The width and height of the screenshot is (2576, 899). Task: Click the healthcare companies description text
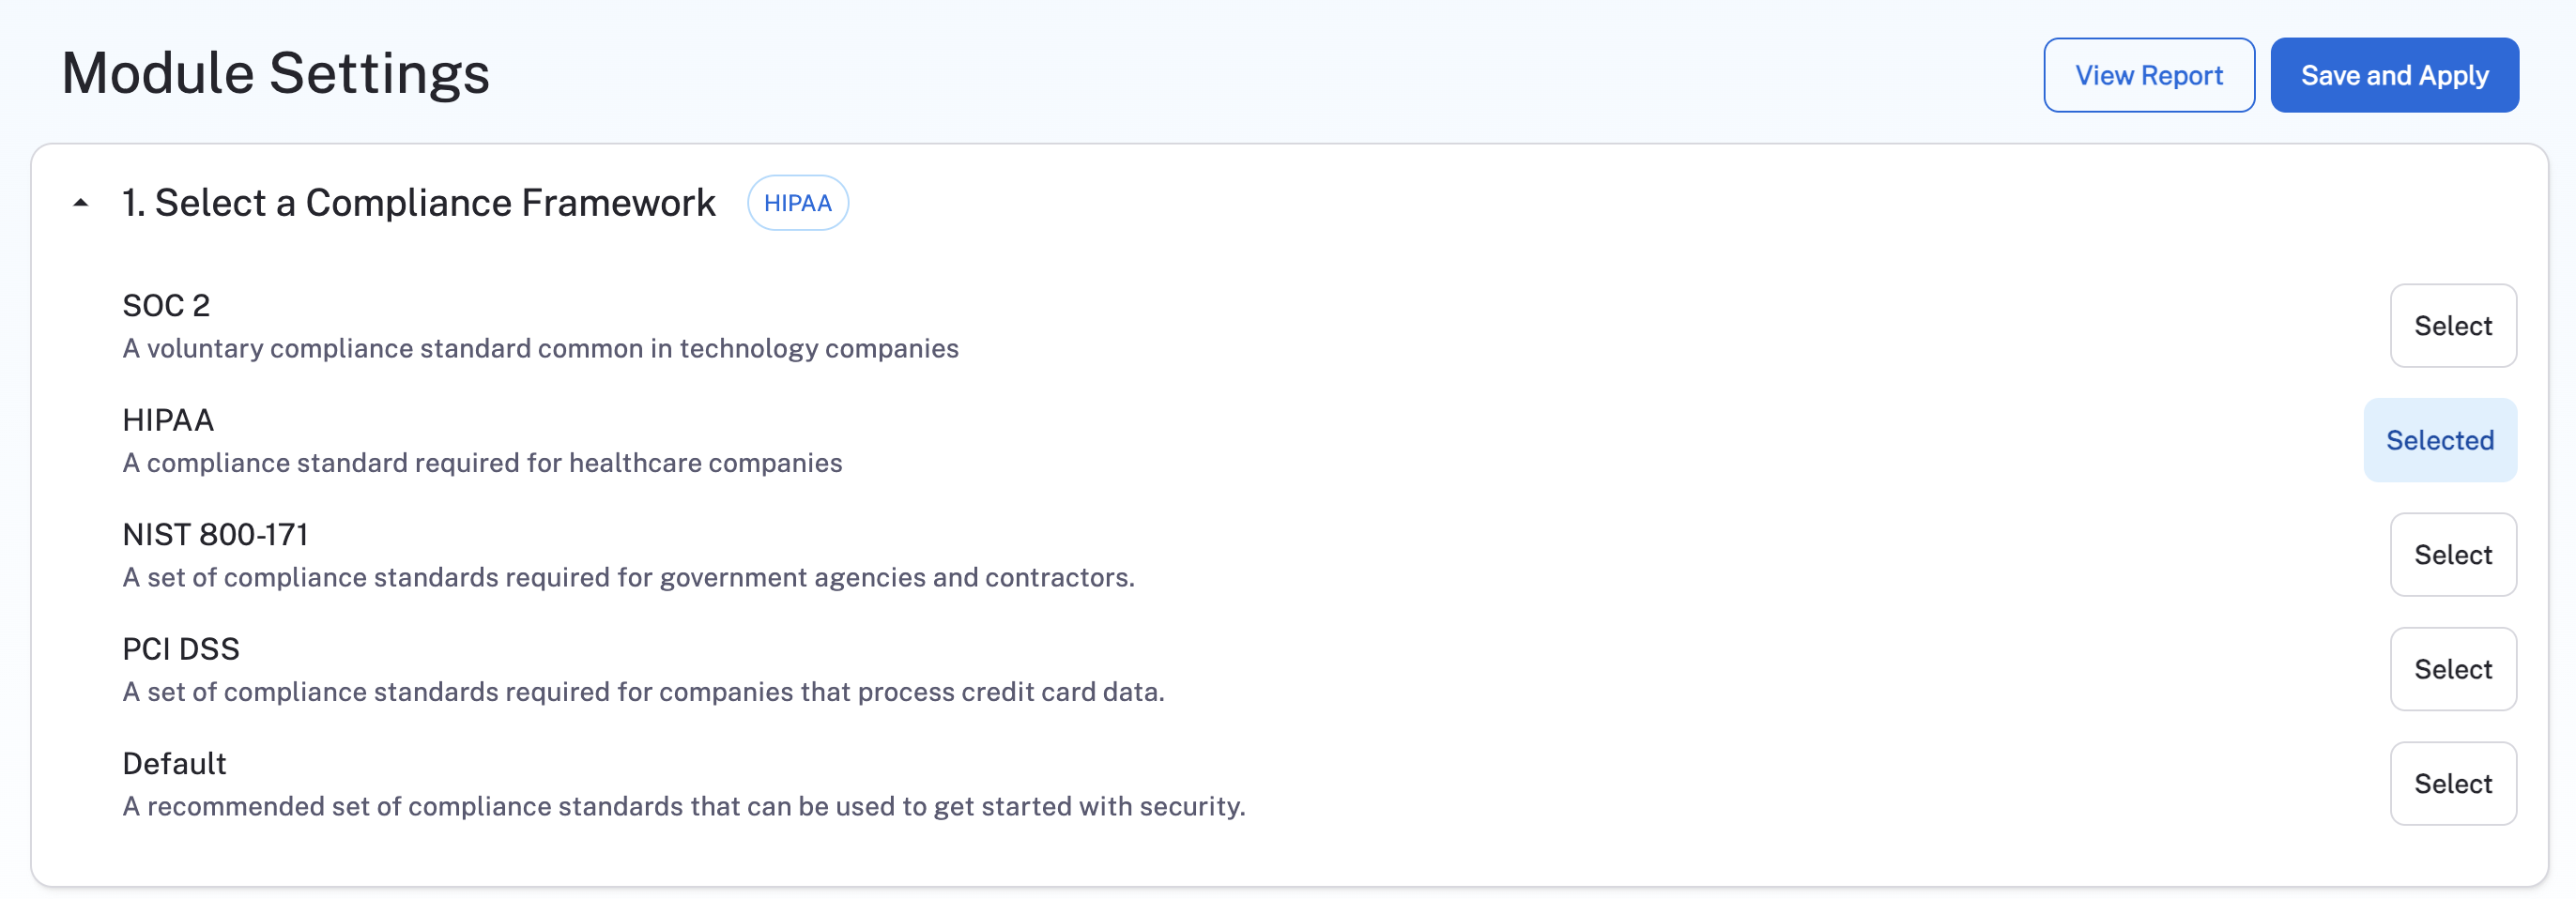482,463
